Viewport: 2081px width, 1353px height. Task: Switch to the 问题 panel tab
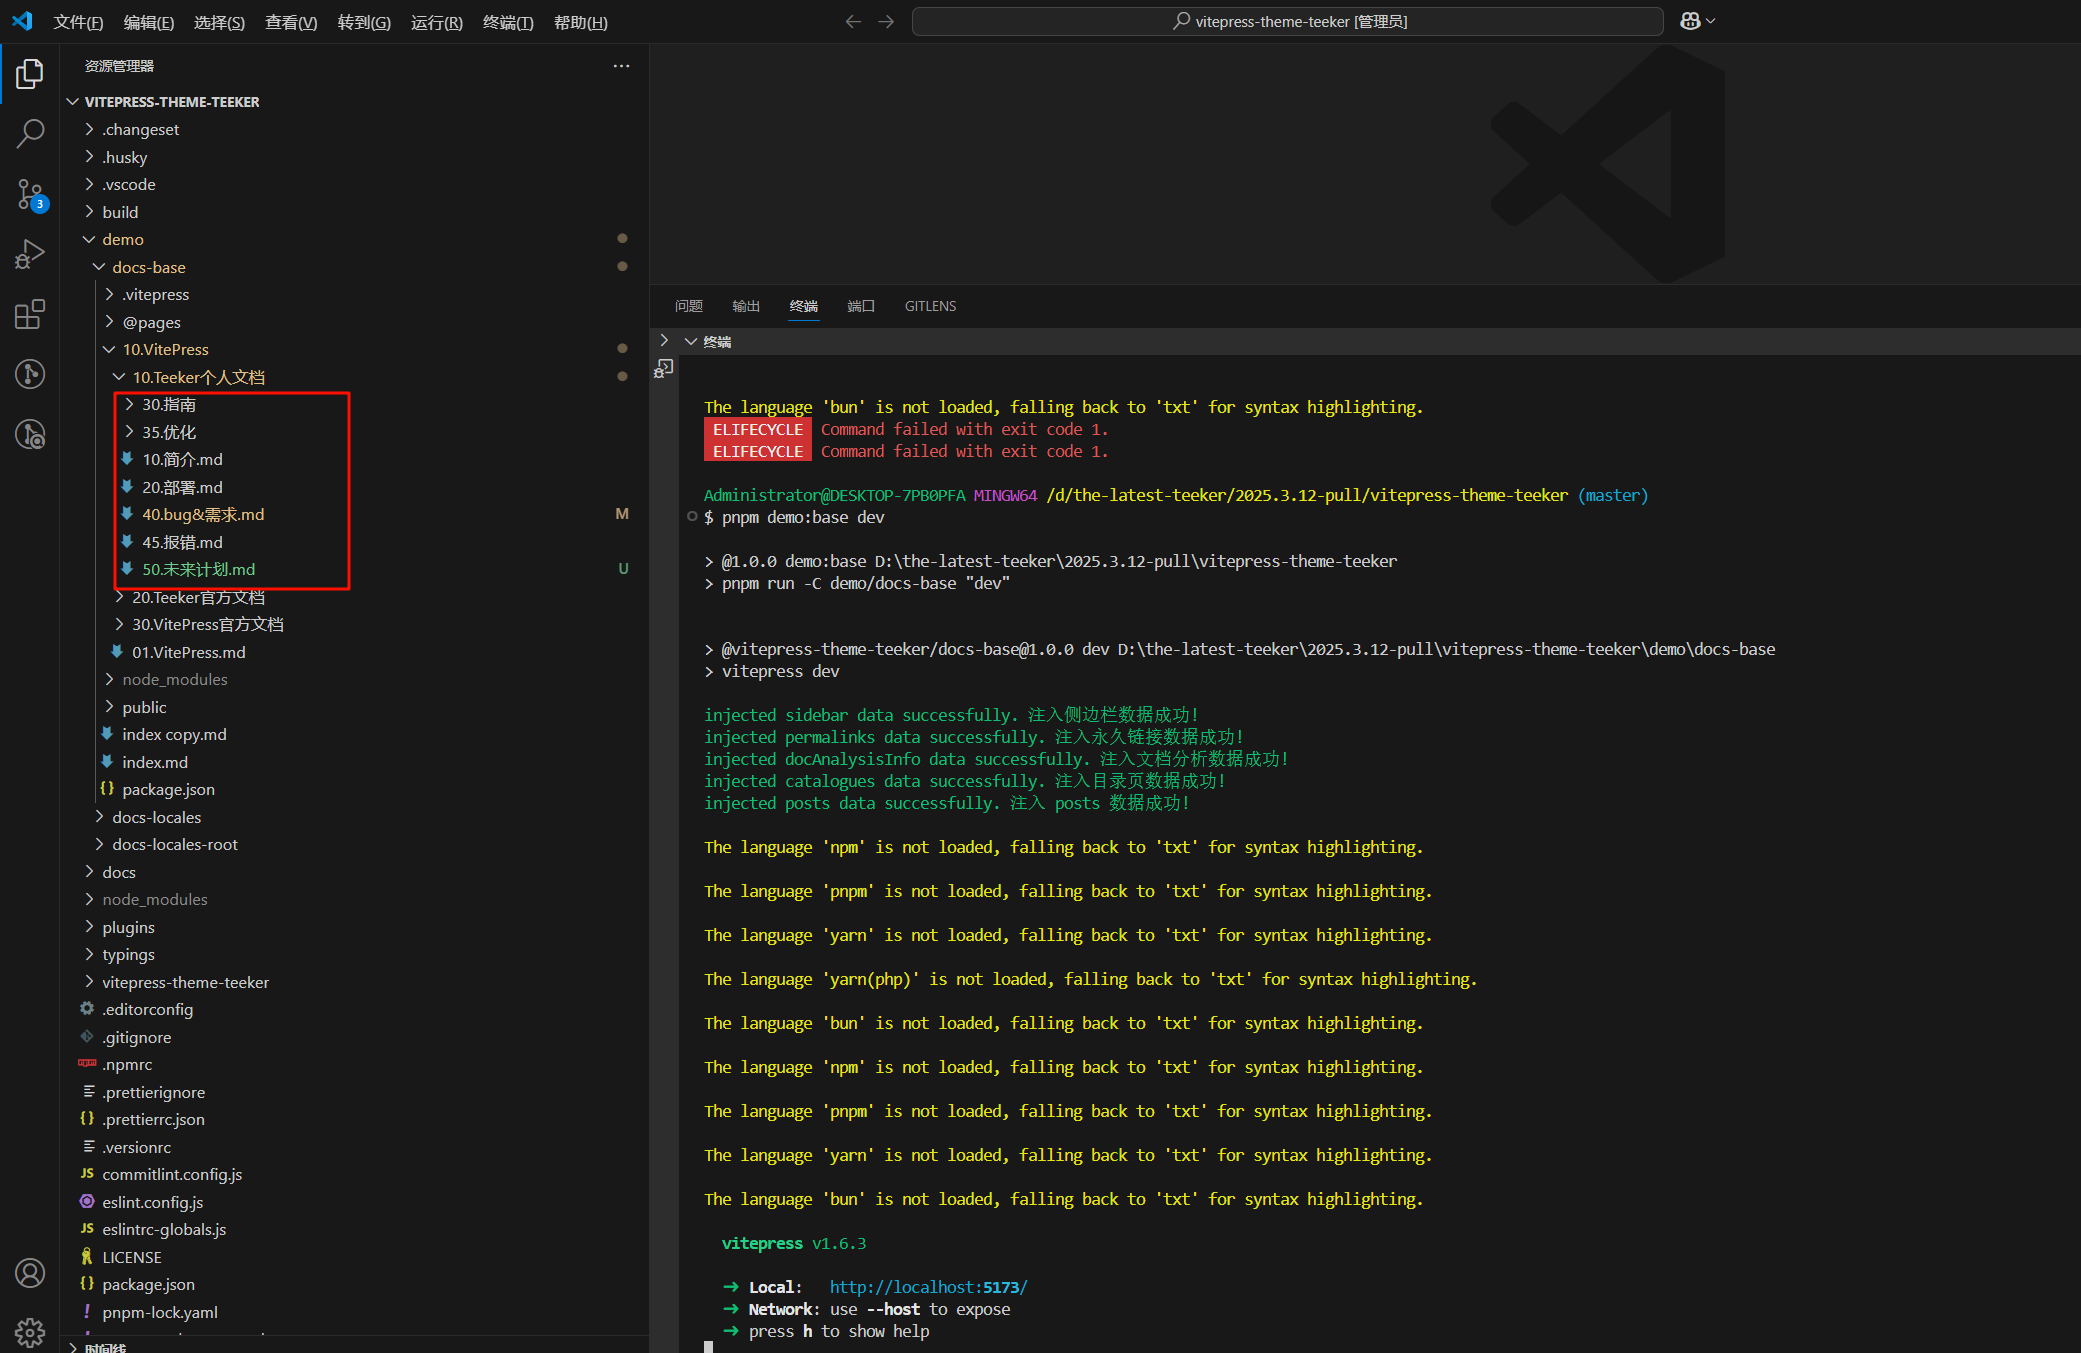click(x=689, y=306)
